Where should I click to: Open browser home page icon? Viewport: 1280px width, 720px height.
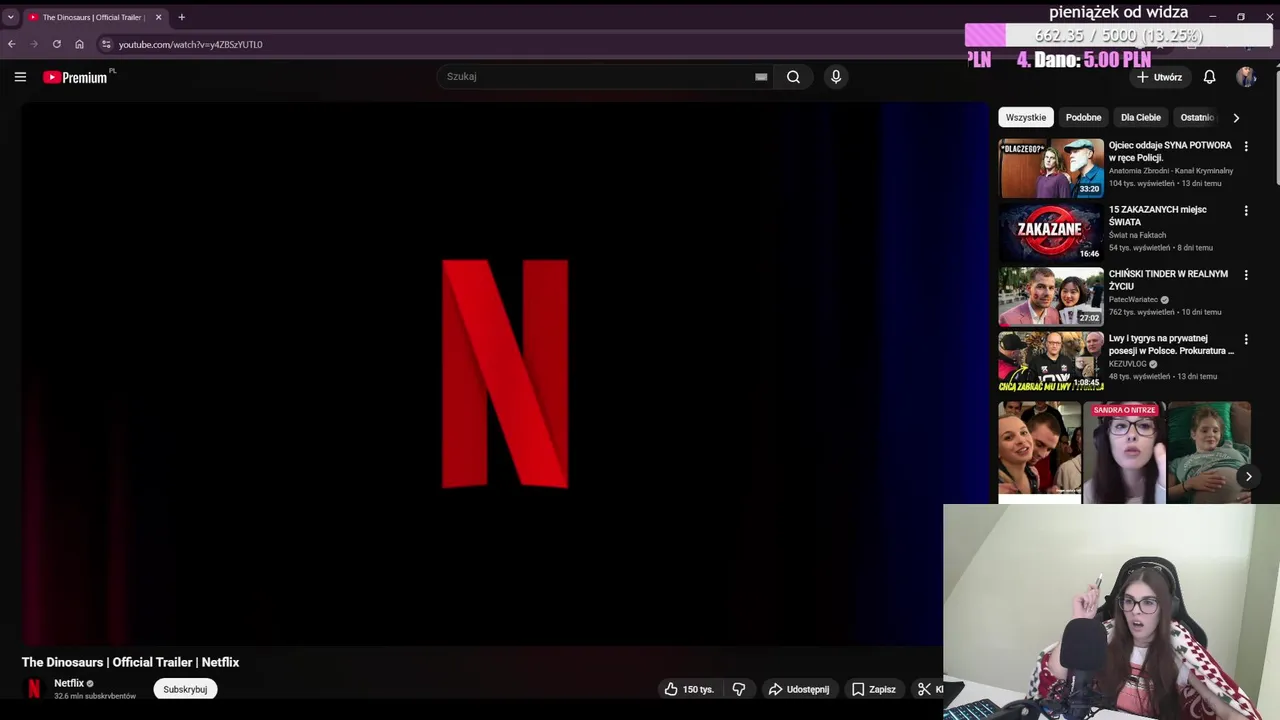click(79, 44)
